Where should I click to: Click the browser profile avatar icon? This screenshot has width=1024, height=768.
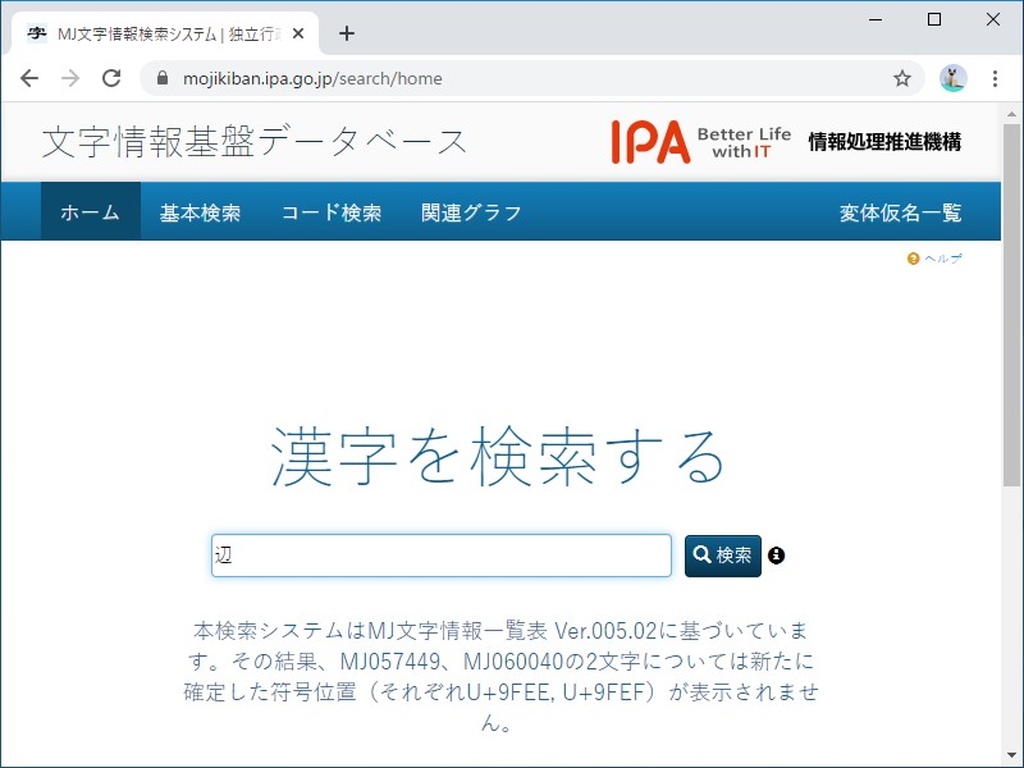pos(953,77)
